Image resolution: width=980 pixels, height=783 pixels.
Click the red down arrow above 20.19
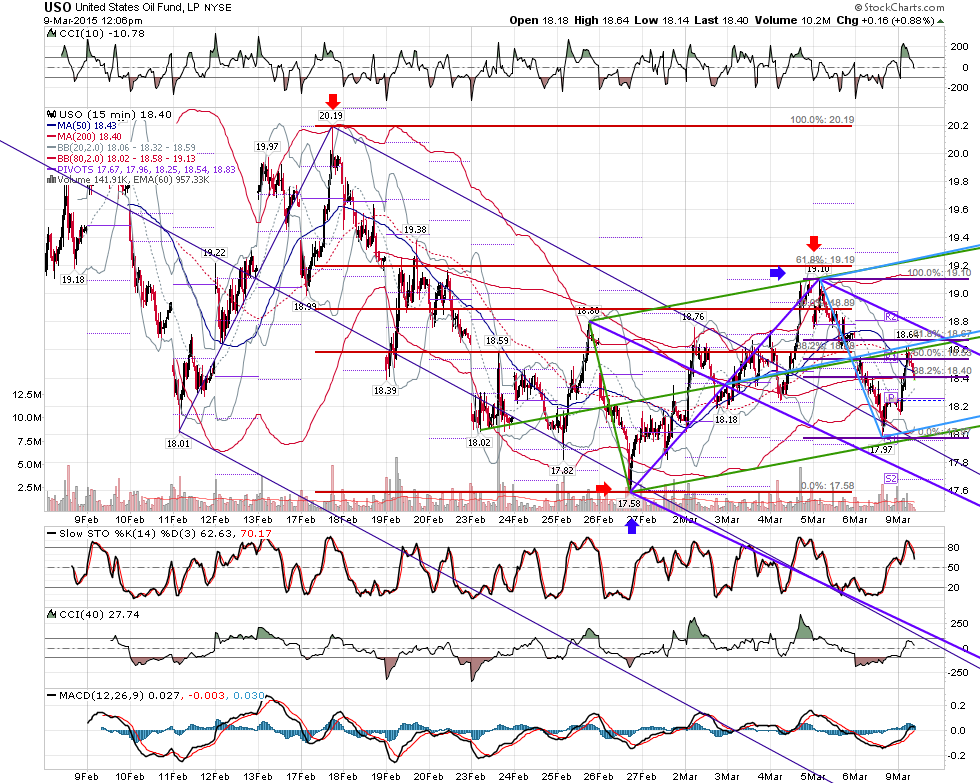tap(332, 102)
